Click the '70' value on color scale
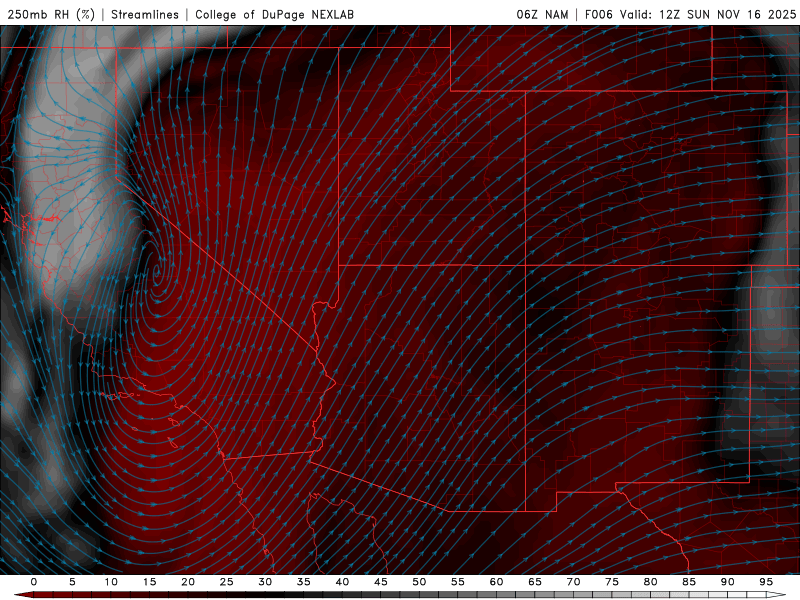Screen dimensions: 800x600 tap(573, 582)
